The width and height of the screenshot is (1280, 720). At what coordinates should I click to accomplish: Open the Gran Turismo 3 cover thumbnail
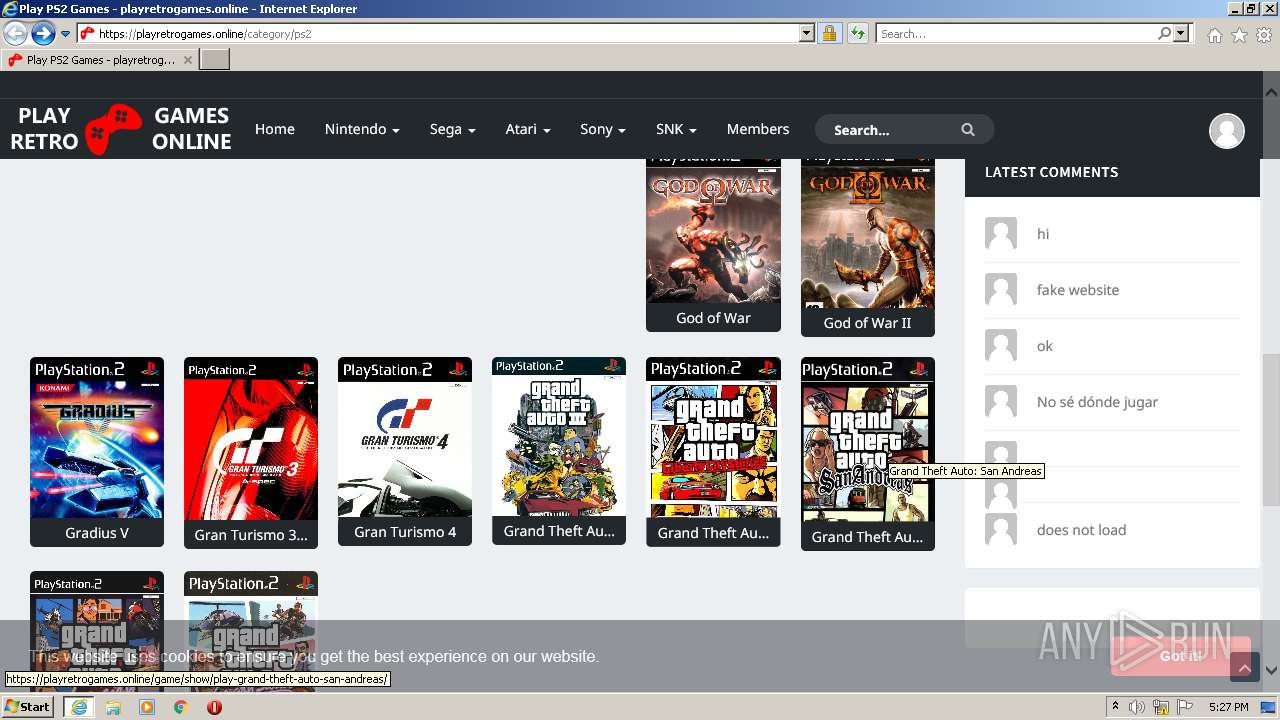[251, 439]
